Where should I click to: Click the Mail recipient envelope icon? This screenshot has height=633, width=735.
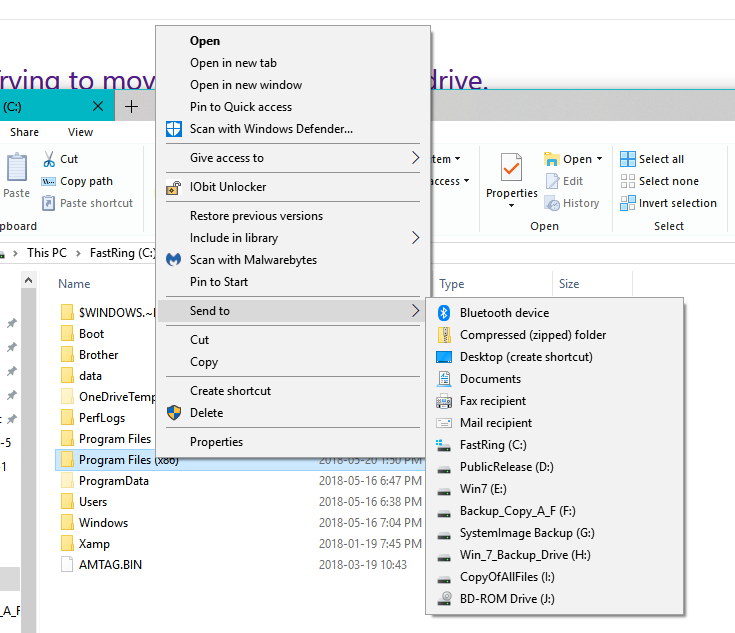444,423
